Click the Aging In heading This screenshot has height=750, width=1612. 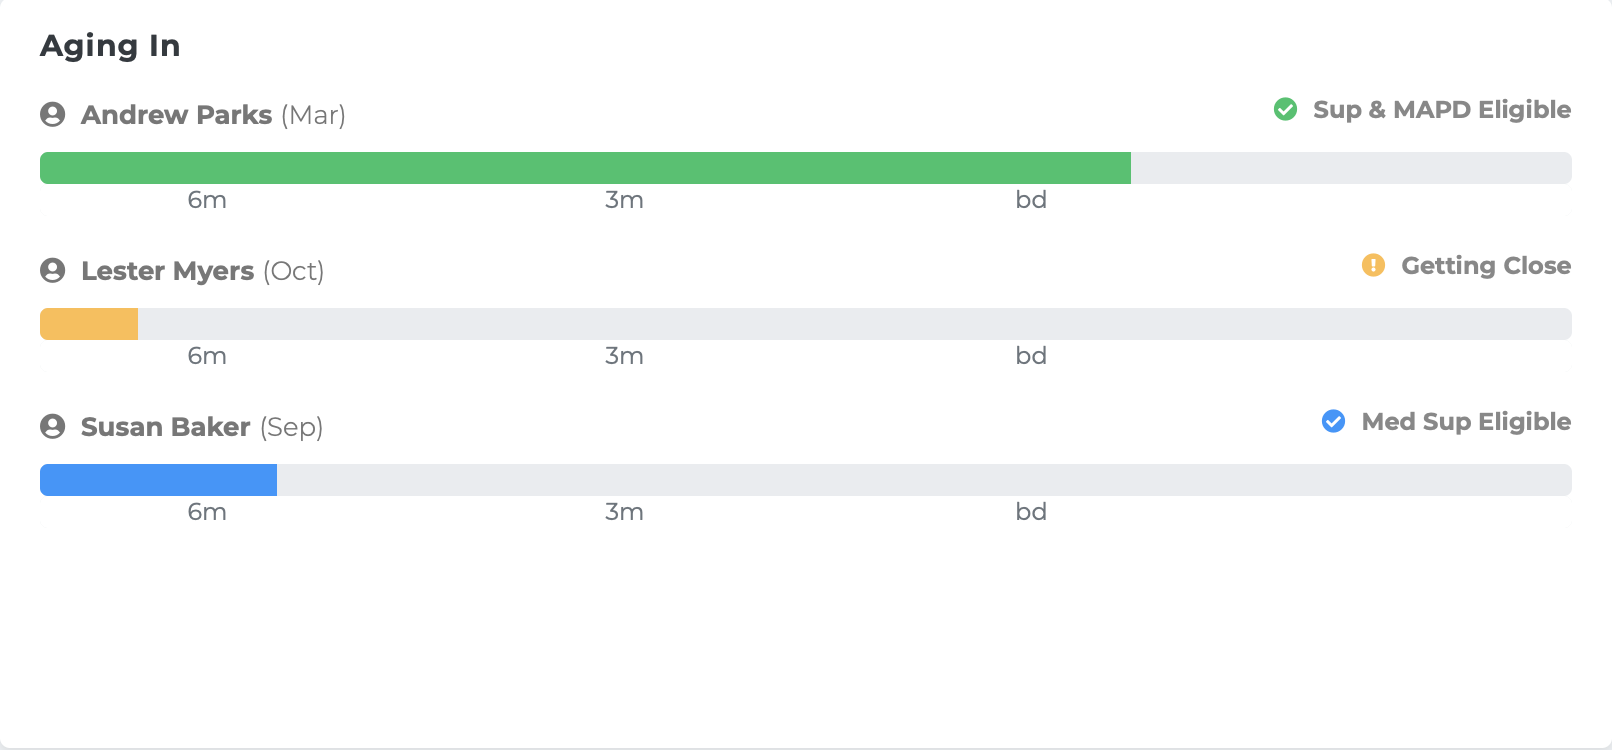click(x=110, y=46)
